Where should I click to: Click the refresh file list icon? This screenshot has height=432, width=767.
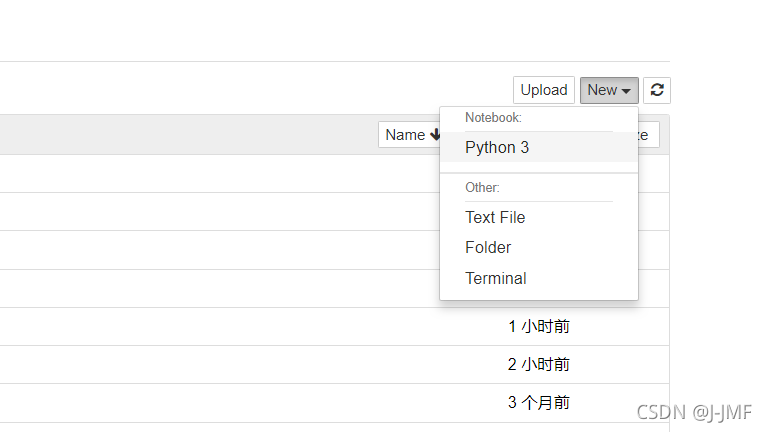coord(657,90)
